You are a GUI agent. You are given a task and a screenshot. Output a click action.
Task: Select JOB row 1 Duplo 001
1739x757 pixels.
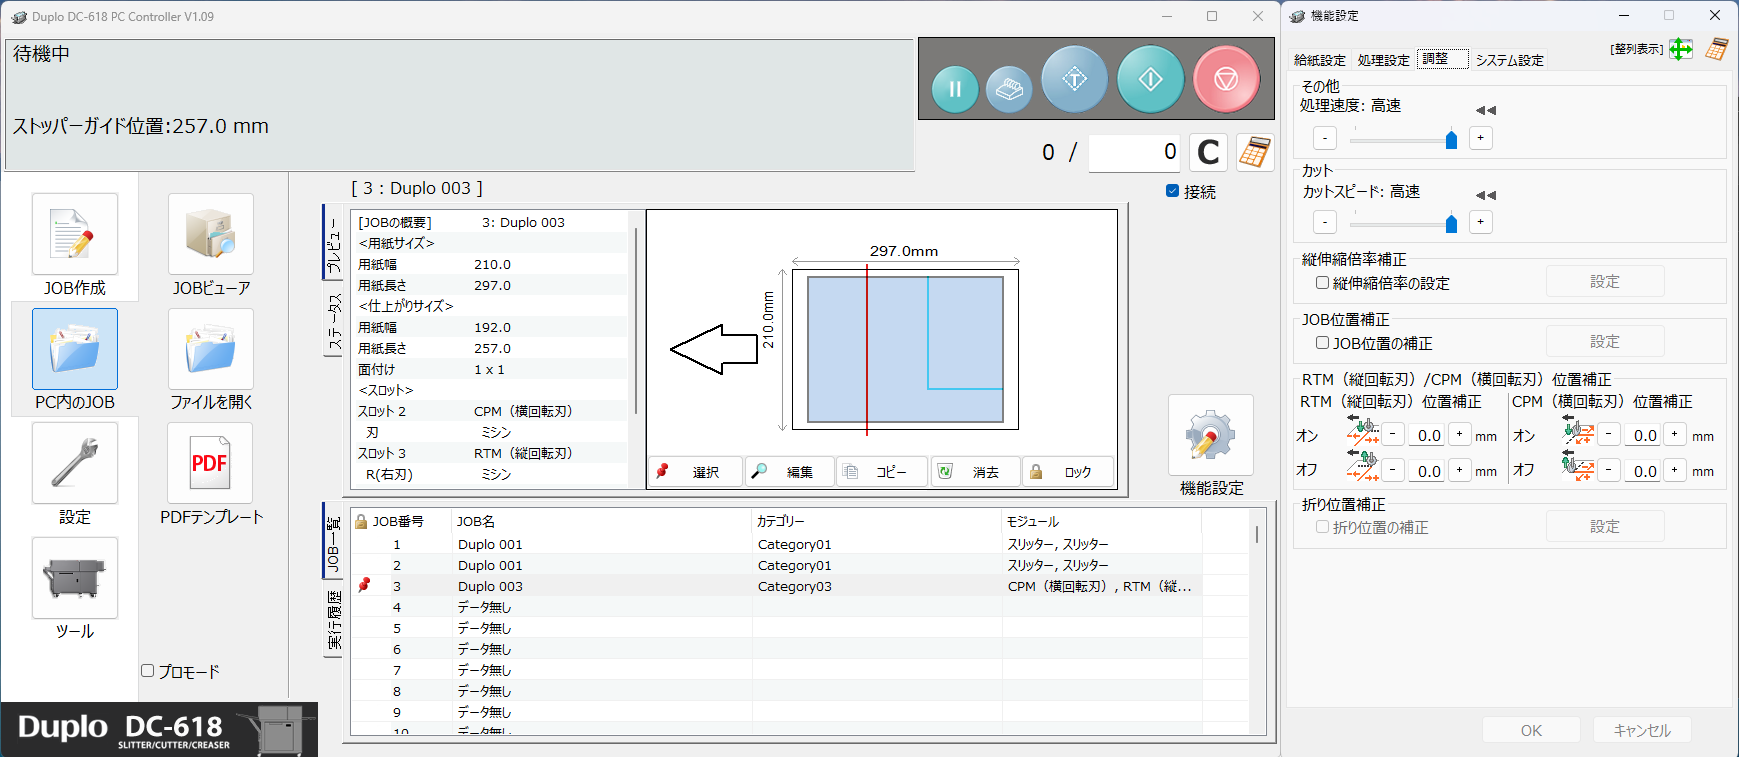(800, 544)
